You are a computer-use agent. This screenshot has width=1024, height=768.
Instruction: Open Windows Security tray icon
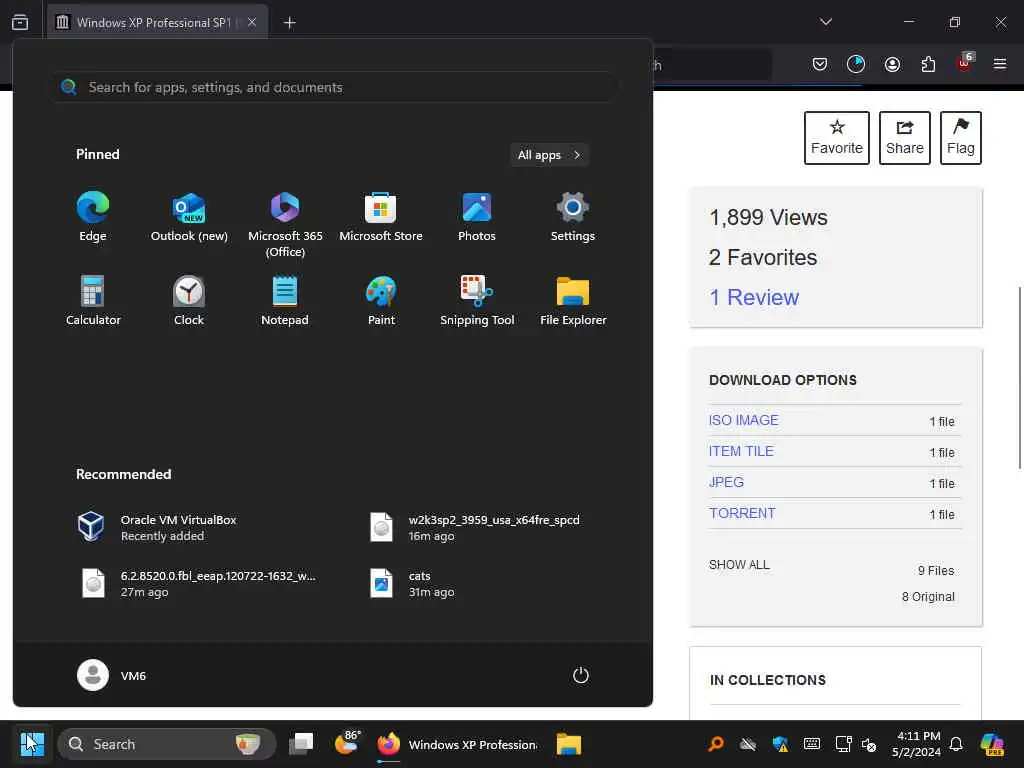point(780,744)
